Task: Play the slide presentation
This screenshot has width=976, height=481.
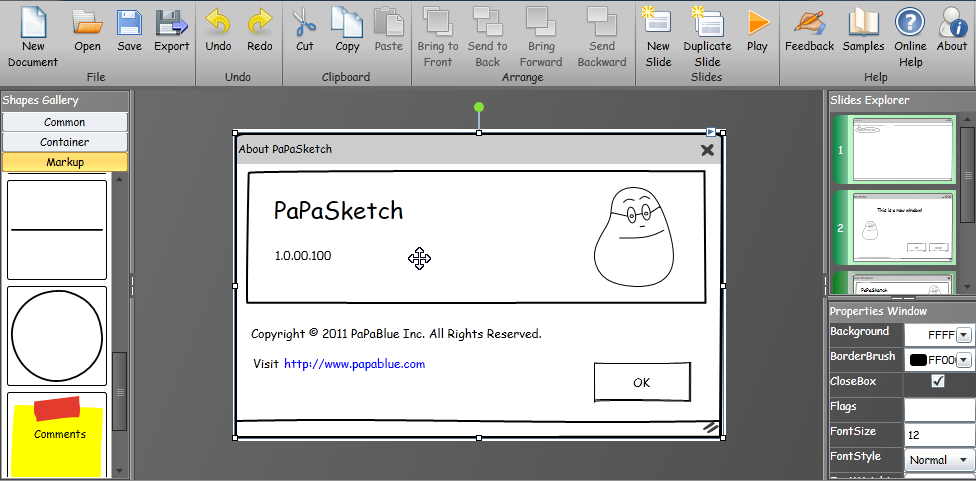Action: pos(757,24)
